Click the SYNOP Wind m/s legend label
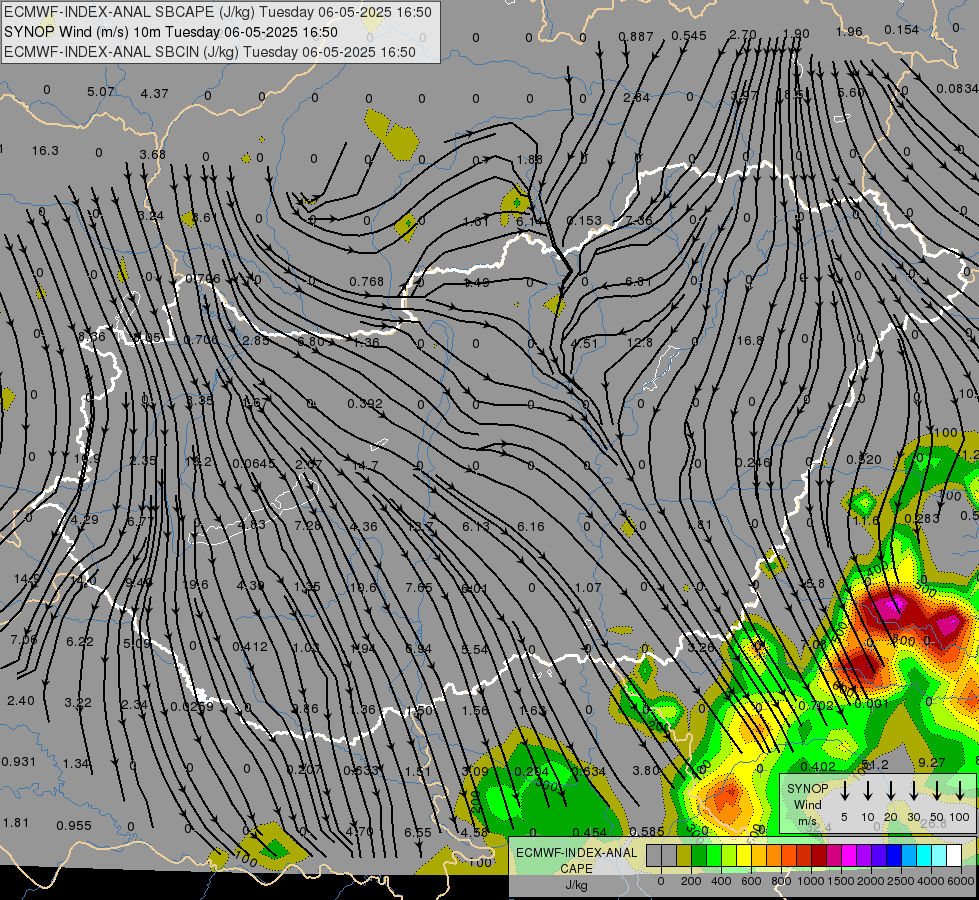This screenshot has width=979, height=900. click(807, 804)
